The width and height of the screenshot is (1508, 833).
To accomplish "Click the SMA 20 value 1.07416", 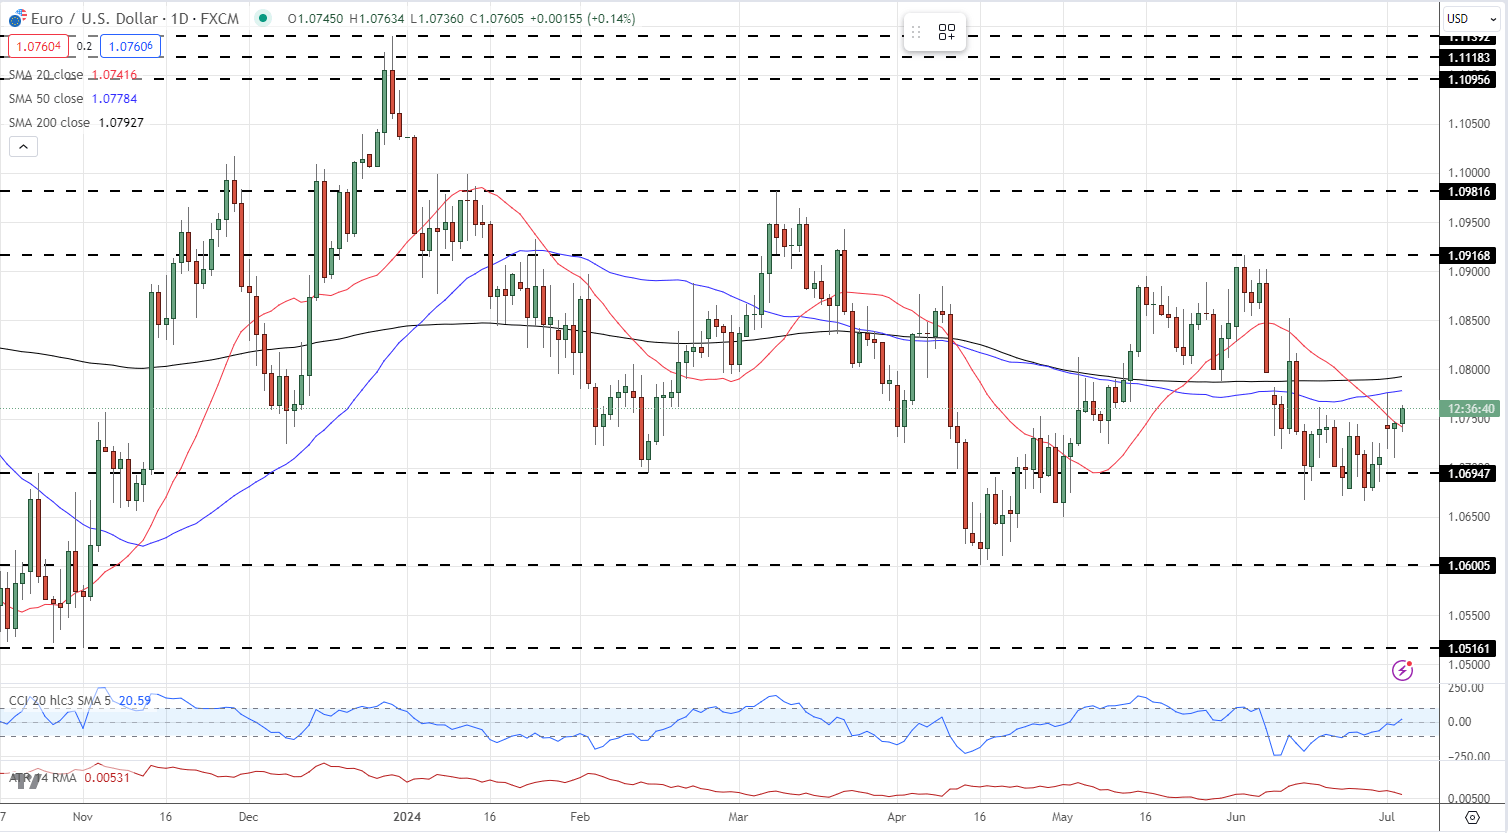I will click(x=114, y=75).
